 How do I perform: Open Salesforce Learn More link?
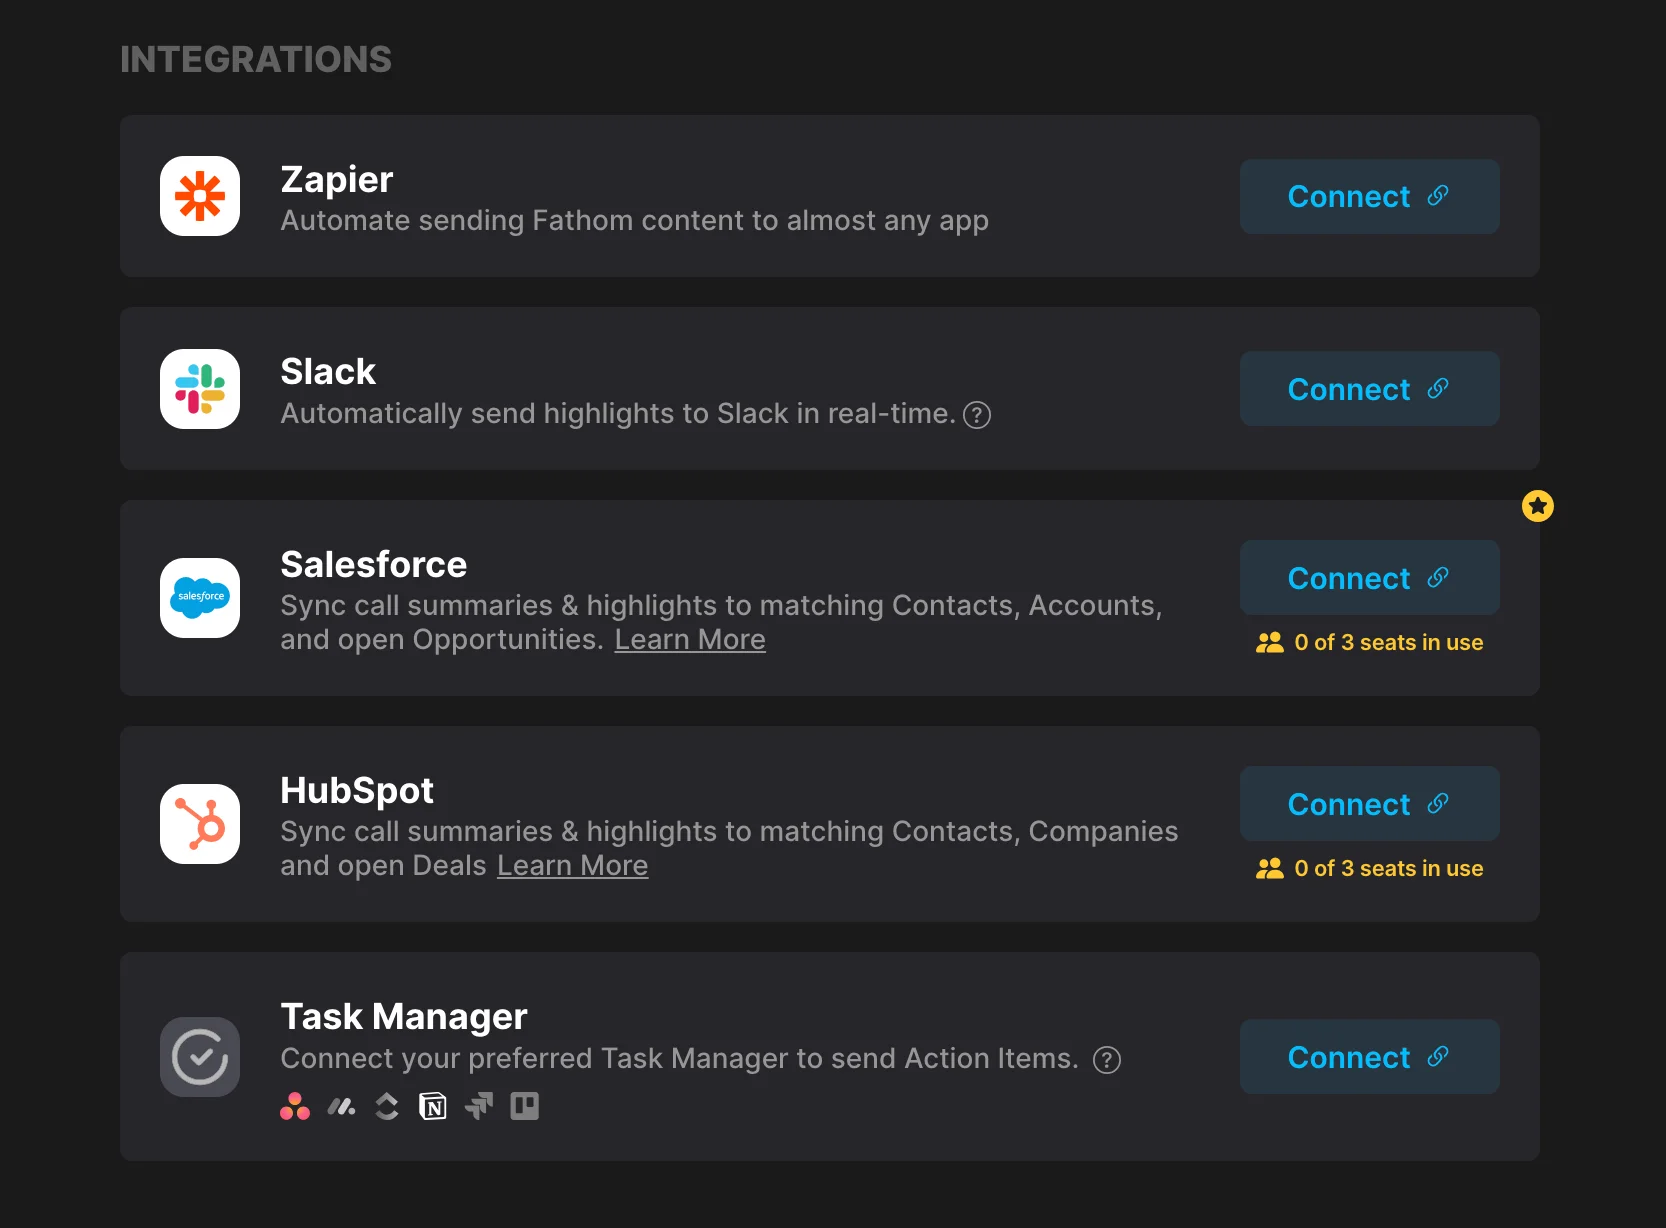690,640
